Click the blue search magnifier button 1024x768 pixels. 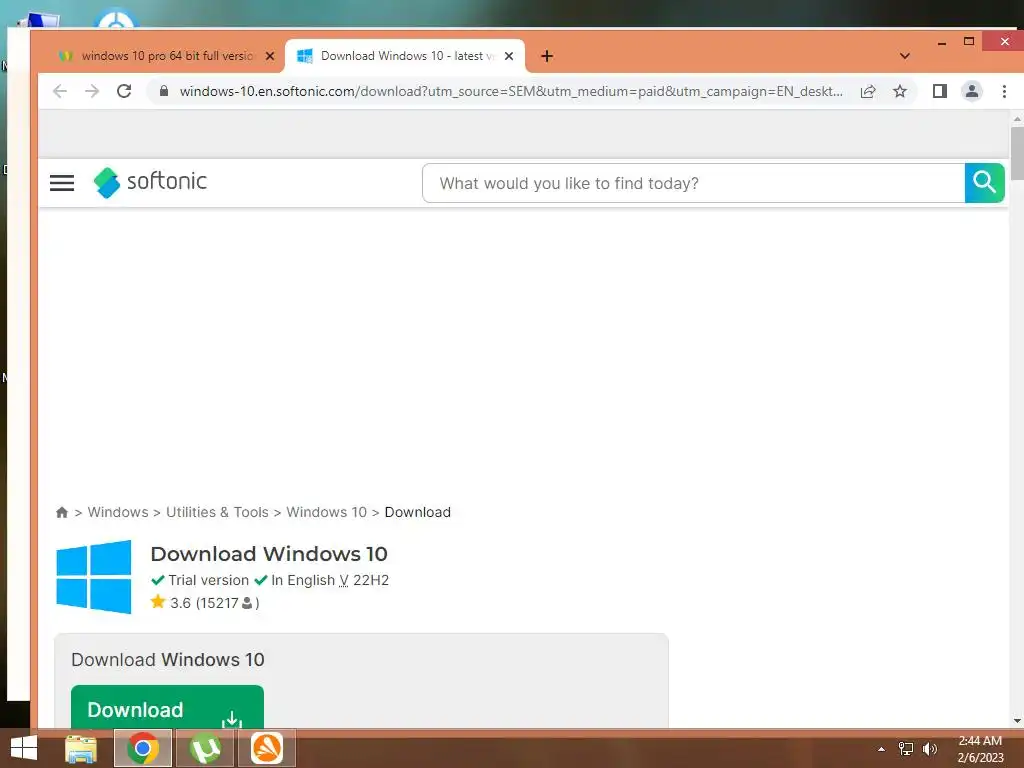pyautogui.click(x=984, y=183)
